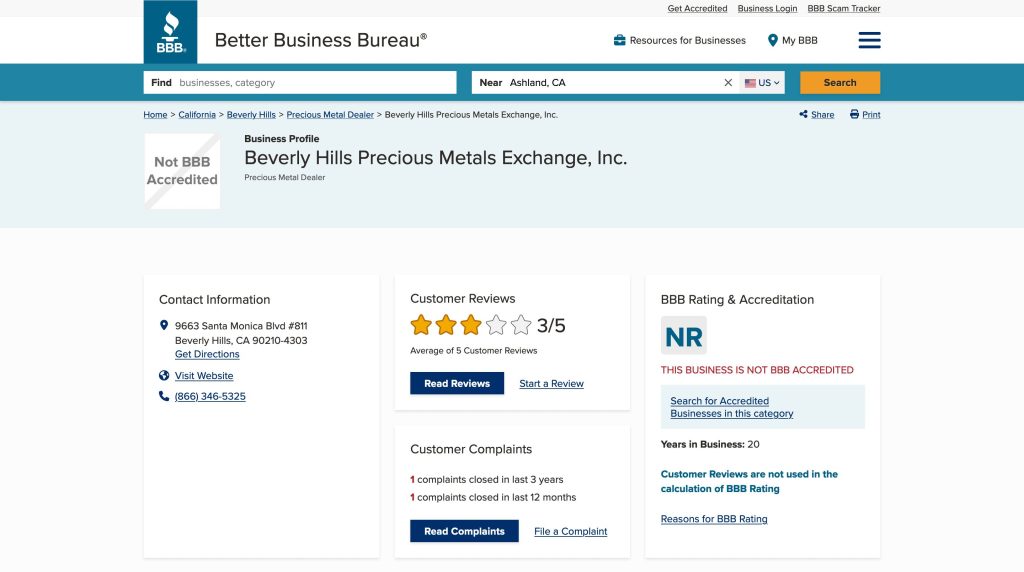The image size is (1024, 572).
Task: Open Get Accredited in top menu
Action: coord(697,9)
